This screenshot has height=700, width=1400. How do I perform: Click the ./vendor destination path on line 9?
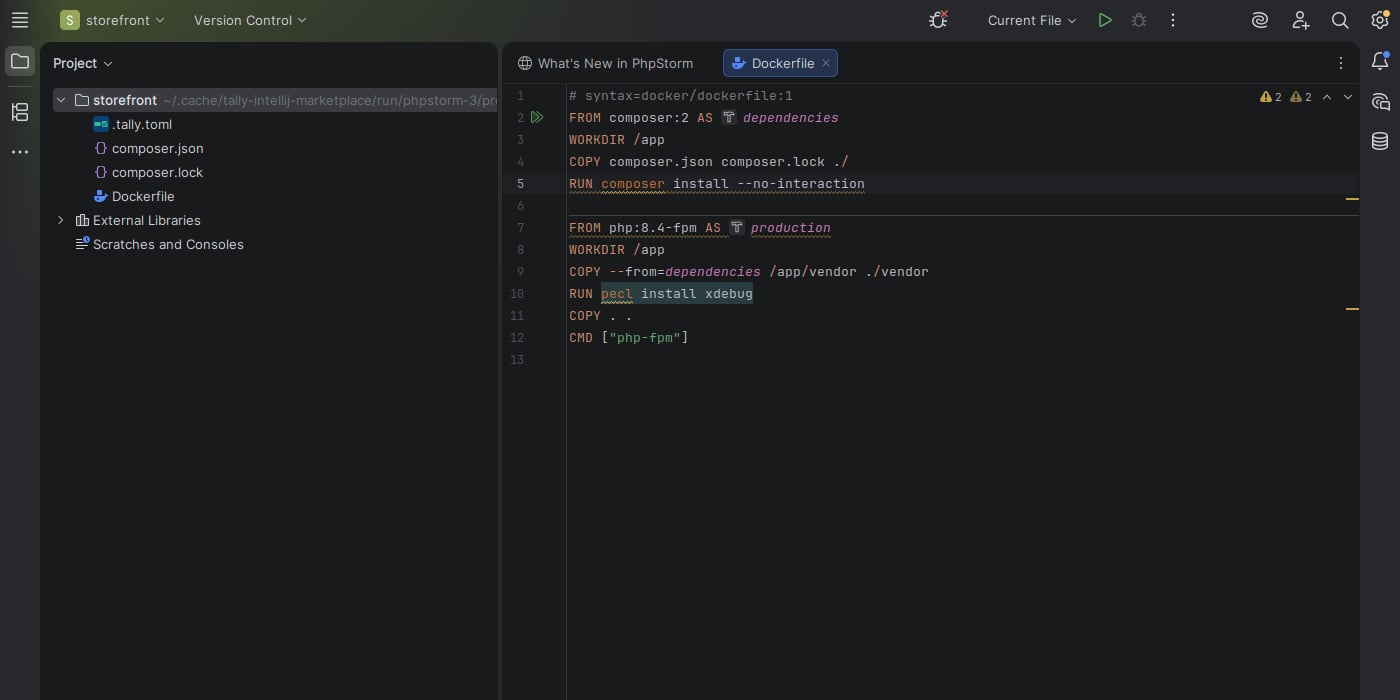[x=897, y=271]
